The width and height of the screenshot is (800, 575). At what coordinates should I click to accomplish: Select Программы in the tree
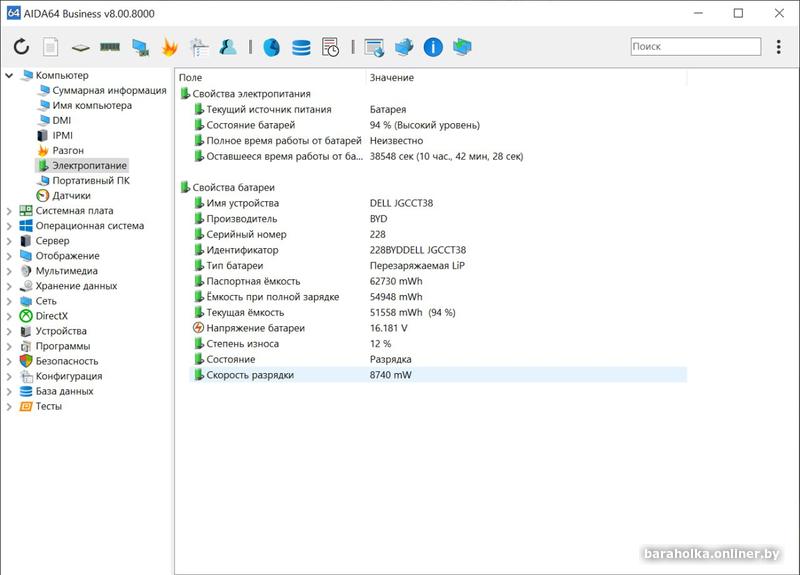[63, 346]
